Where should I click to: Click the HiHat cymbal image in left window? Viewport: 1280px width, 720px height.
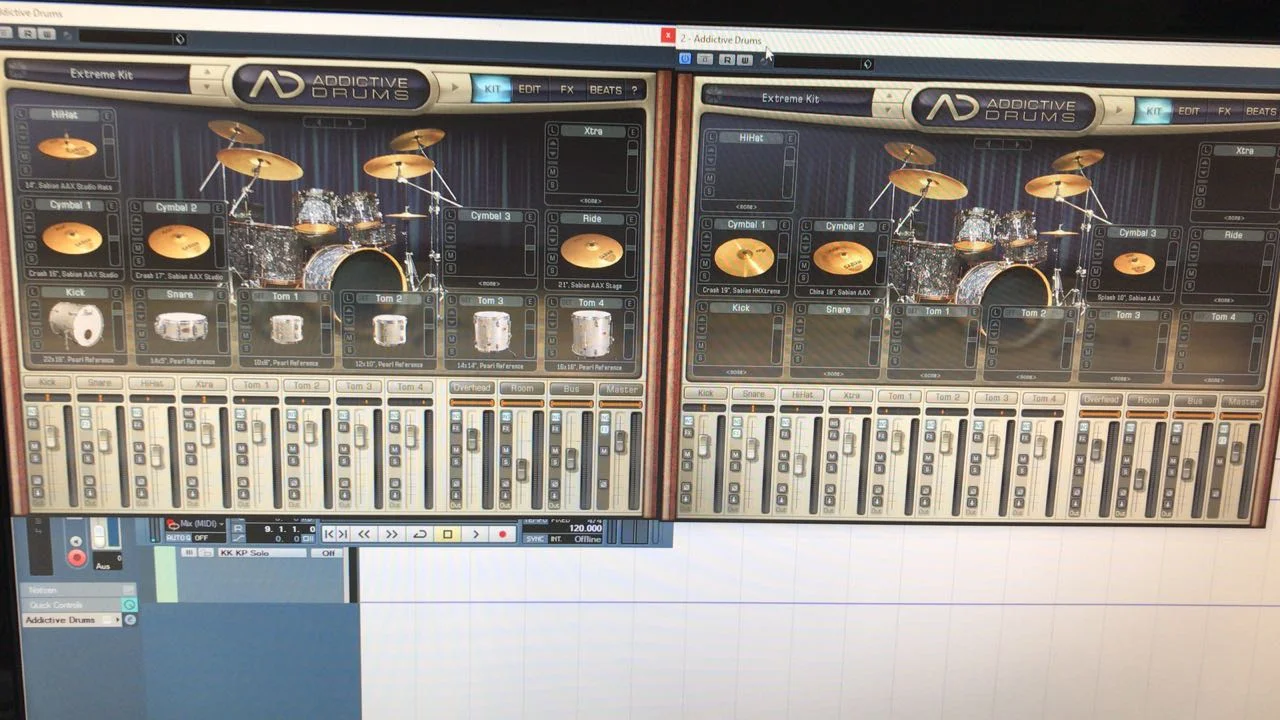pos(68,148)
